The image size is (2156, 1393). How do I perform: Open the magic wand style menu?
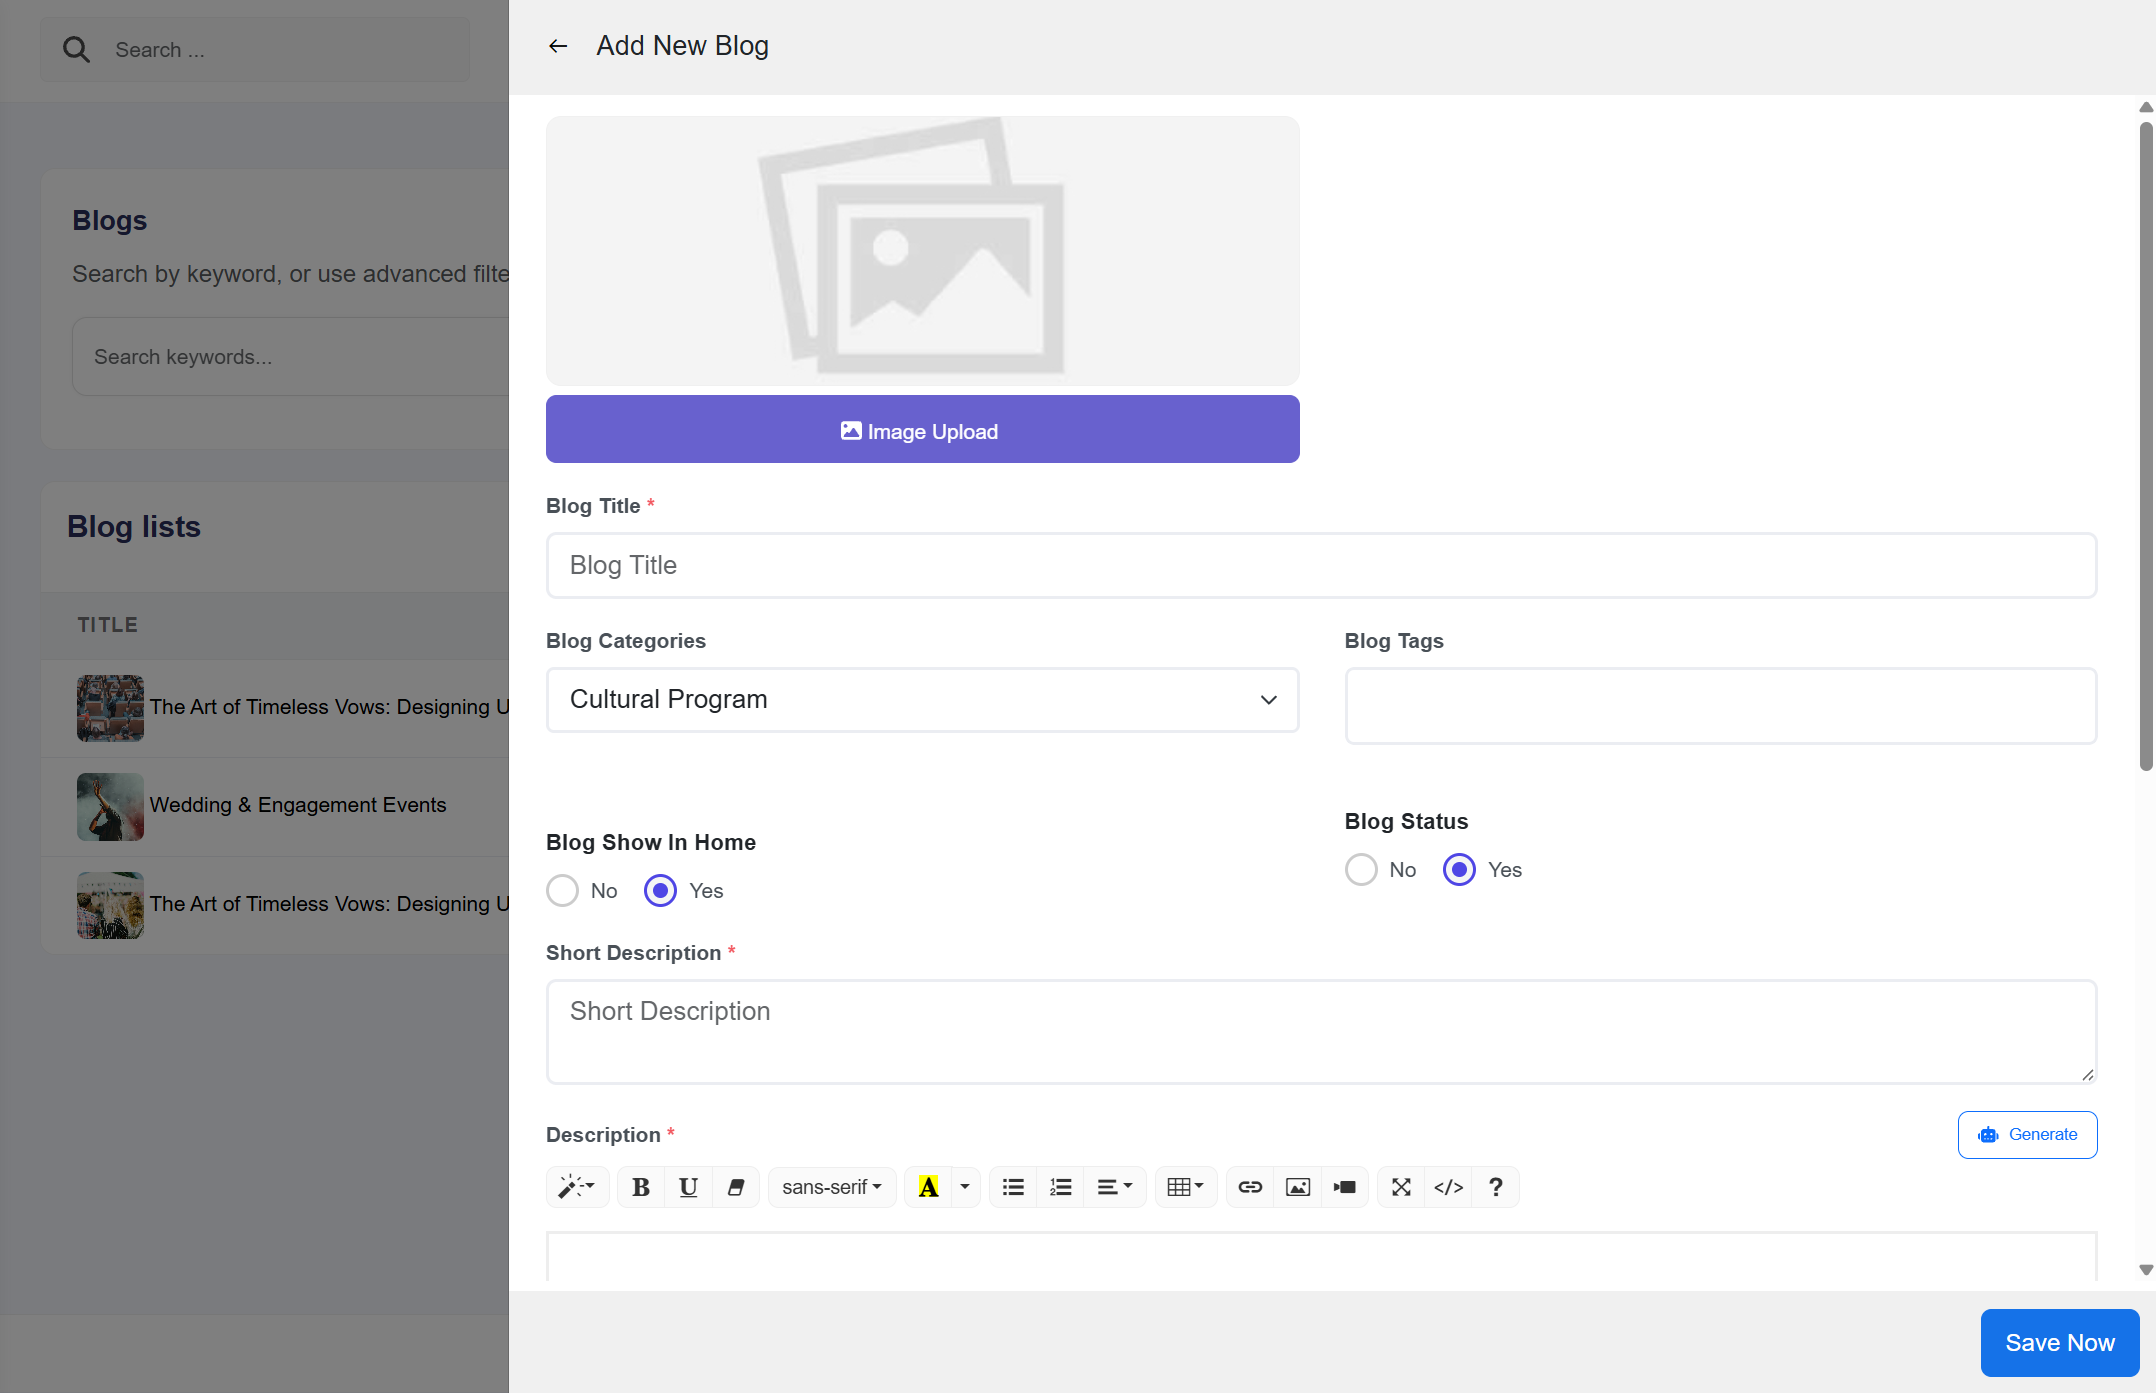tap(577, 1187)
